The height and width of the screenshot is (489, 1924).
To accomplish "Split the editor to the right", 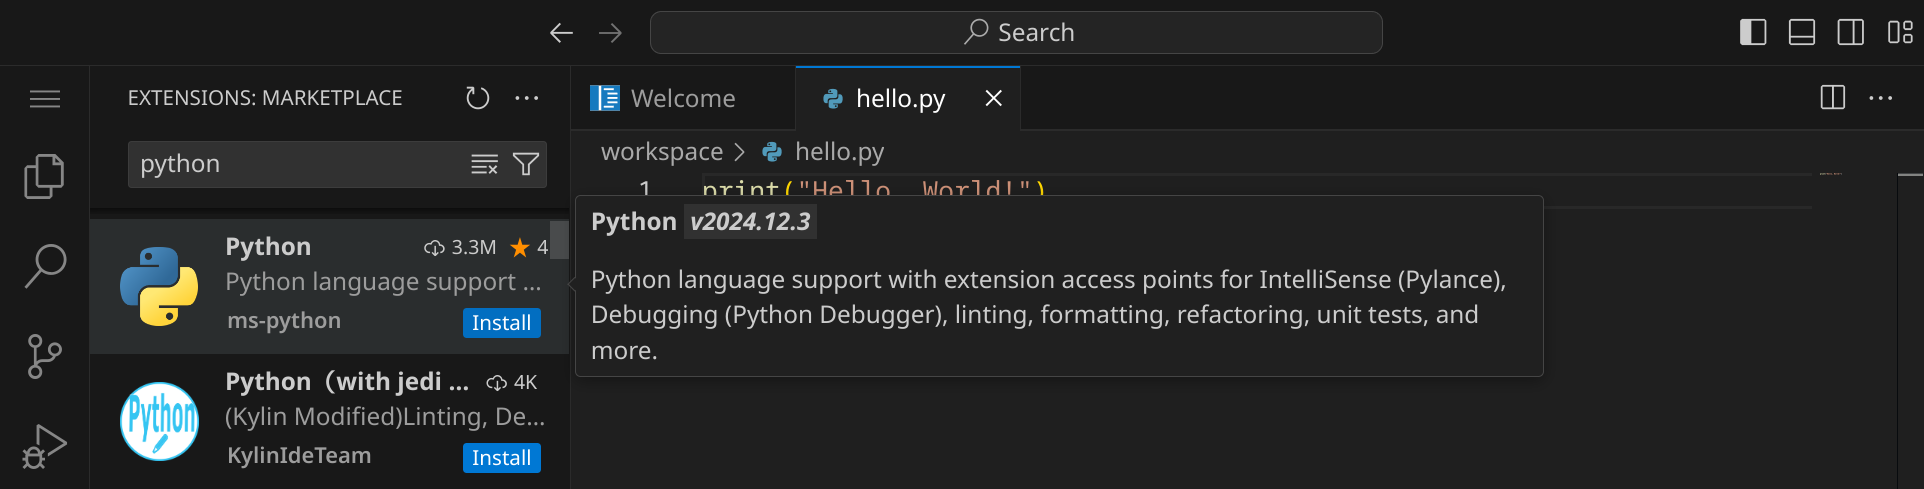I will tap(1832, 98).
